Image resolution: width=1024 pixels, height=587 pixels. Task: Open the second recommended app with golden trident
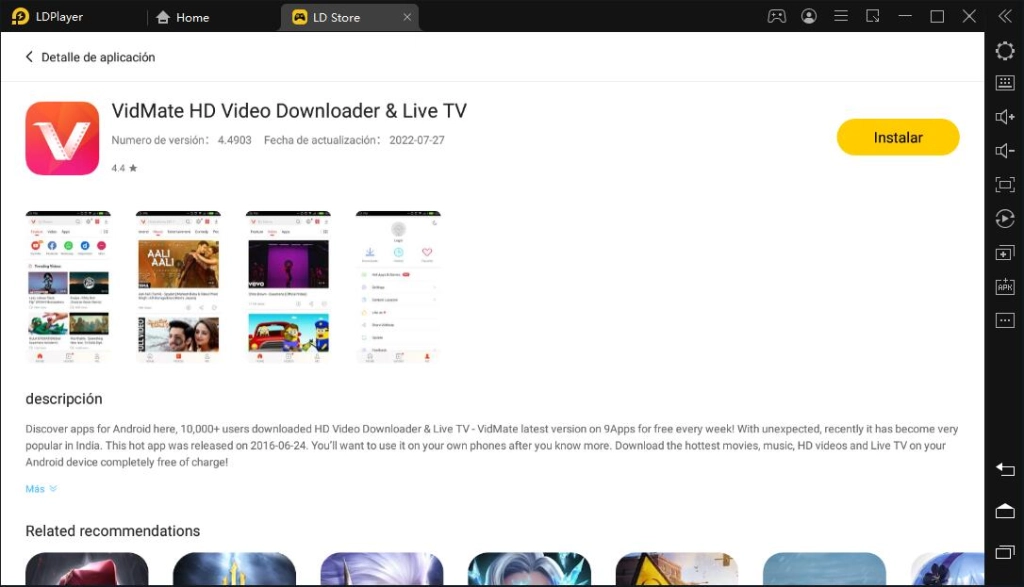point(234,569)
